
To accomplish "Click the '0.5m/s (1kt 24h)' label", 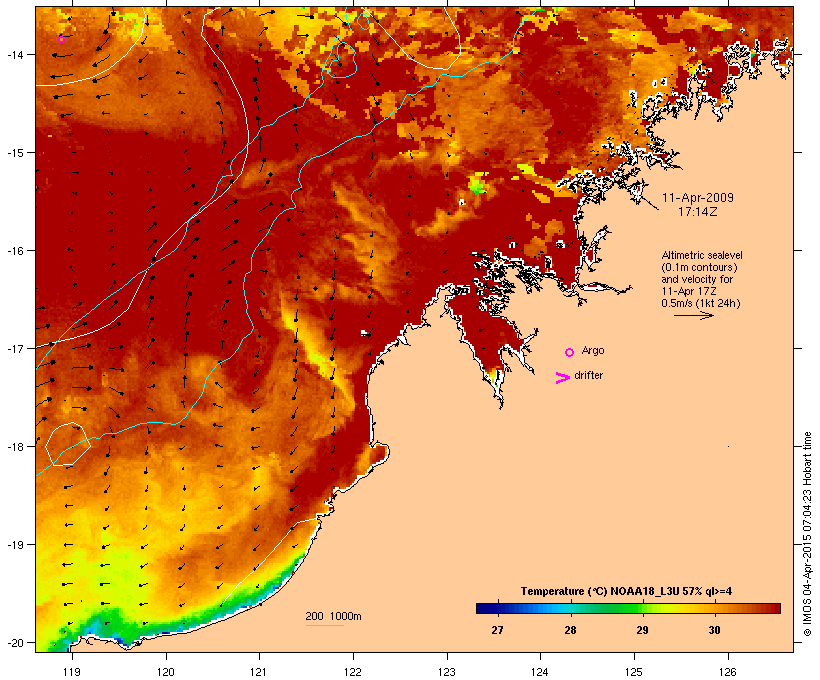I will point(701,303).
